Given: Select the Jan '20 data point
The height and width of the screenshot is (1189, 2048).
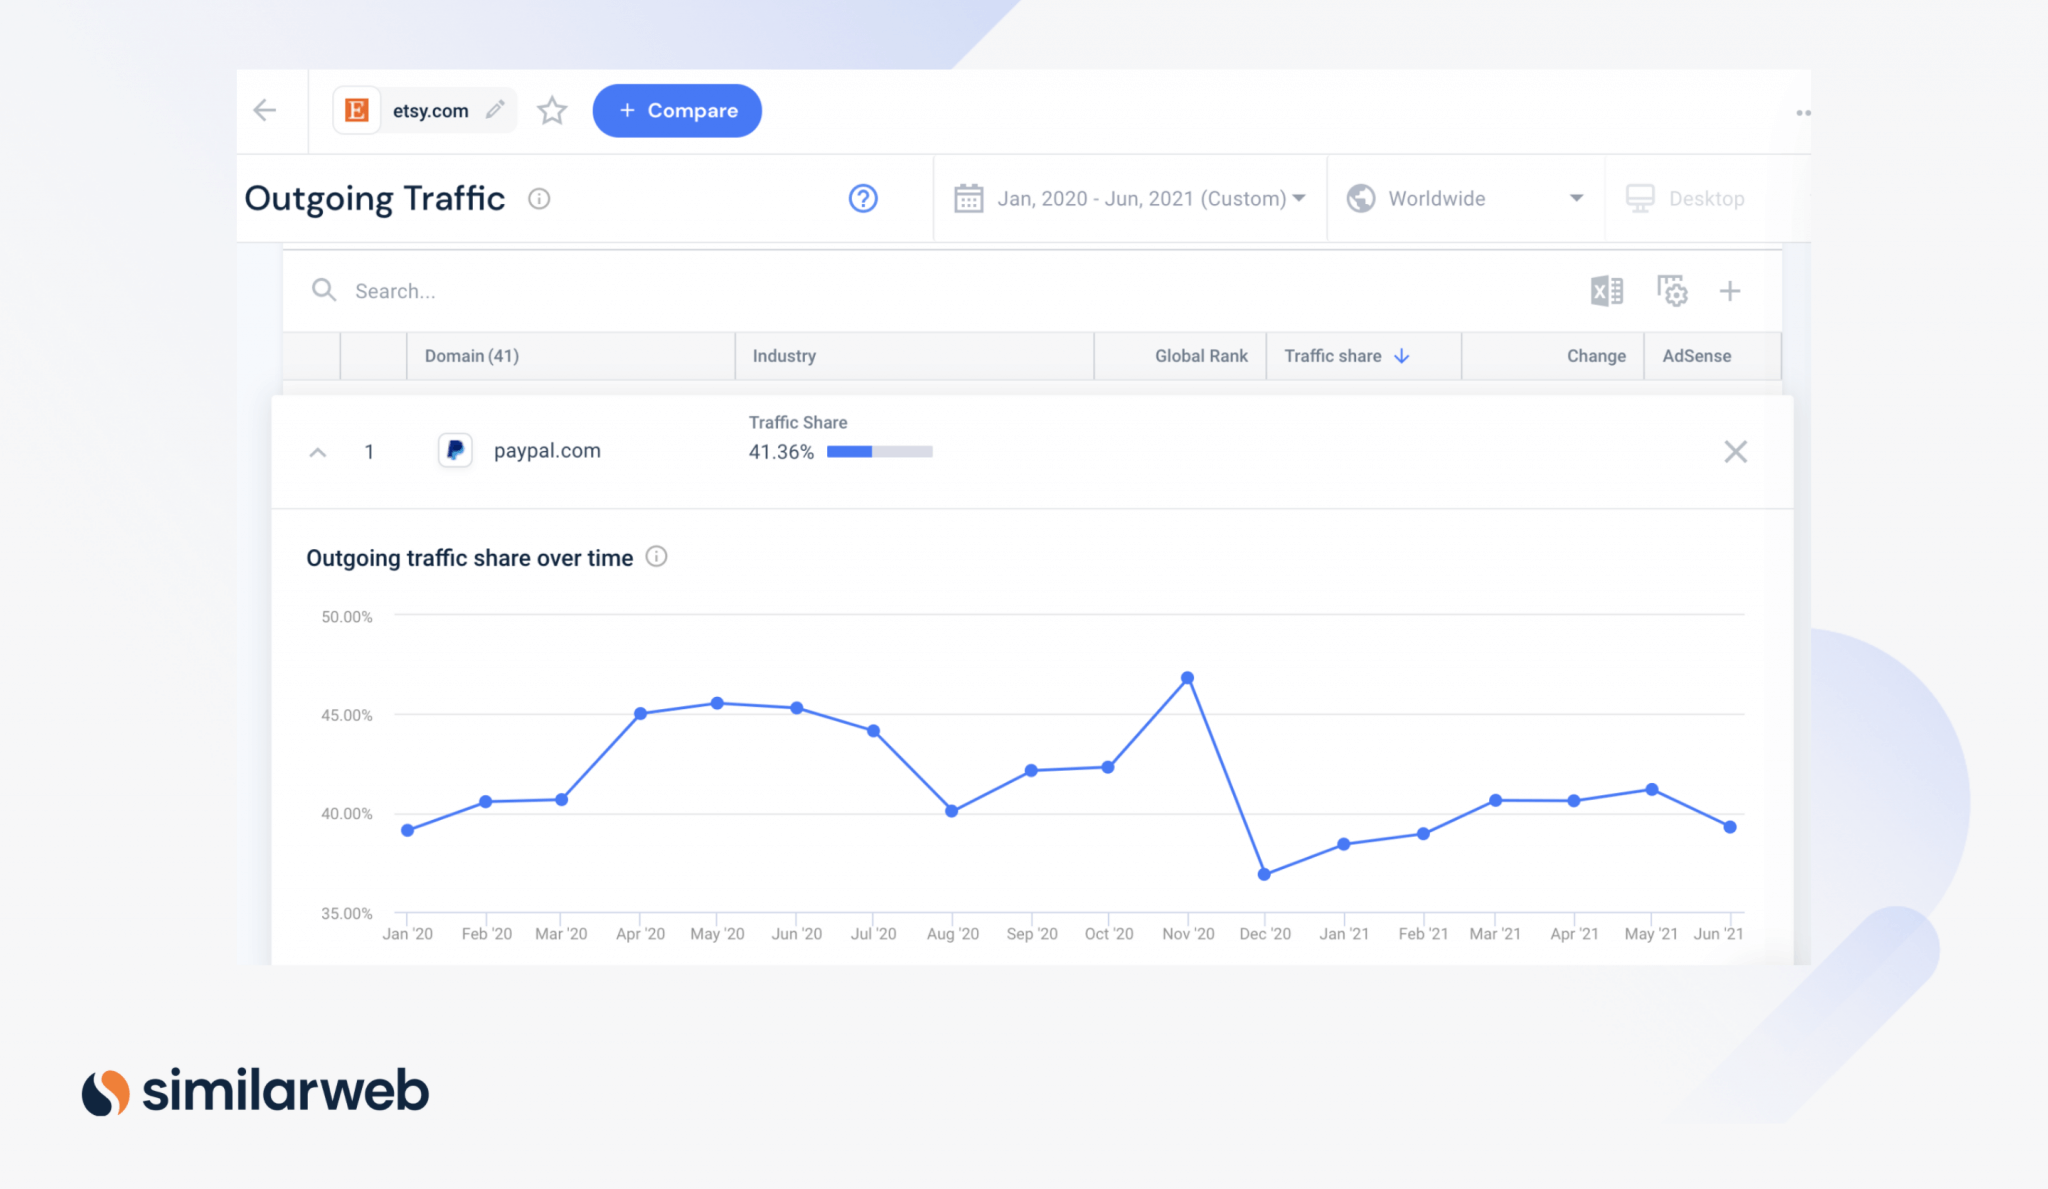Looking at the screenshot, I should [407, 830].
